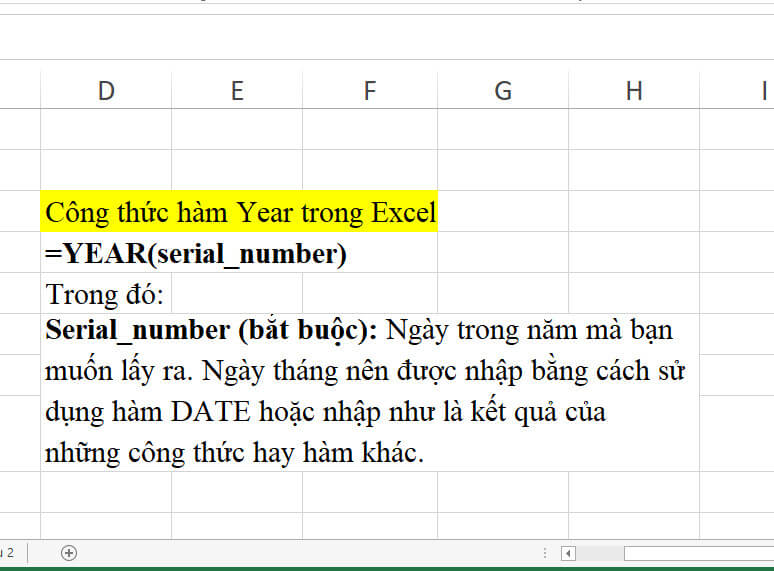Select column G header
This screenshot has width=774, height=571.
(x=503, y=91)
